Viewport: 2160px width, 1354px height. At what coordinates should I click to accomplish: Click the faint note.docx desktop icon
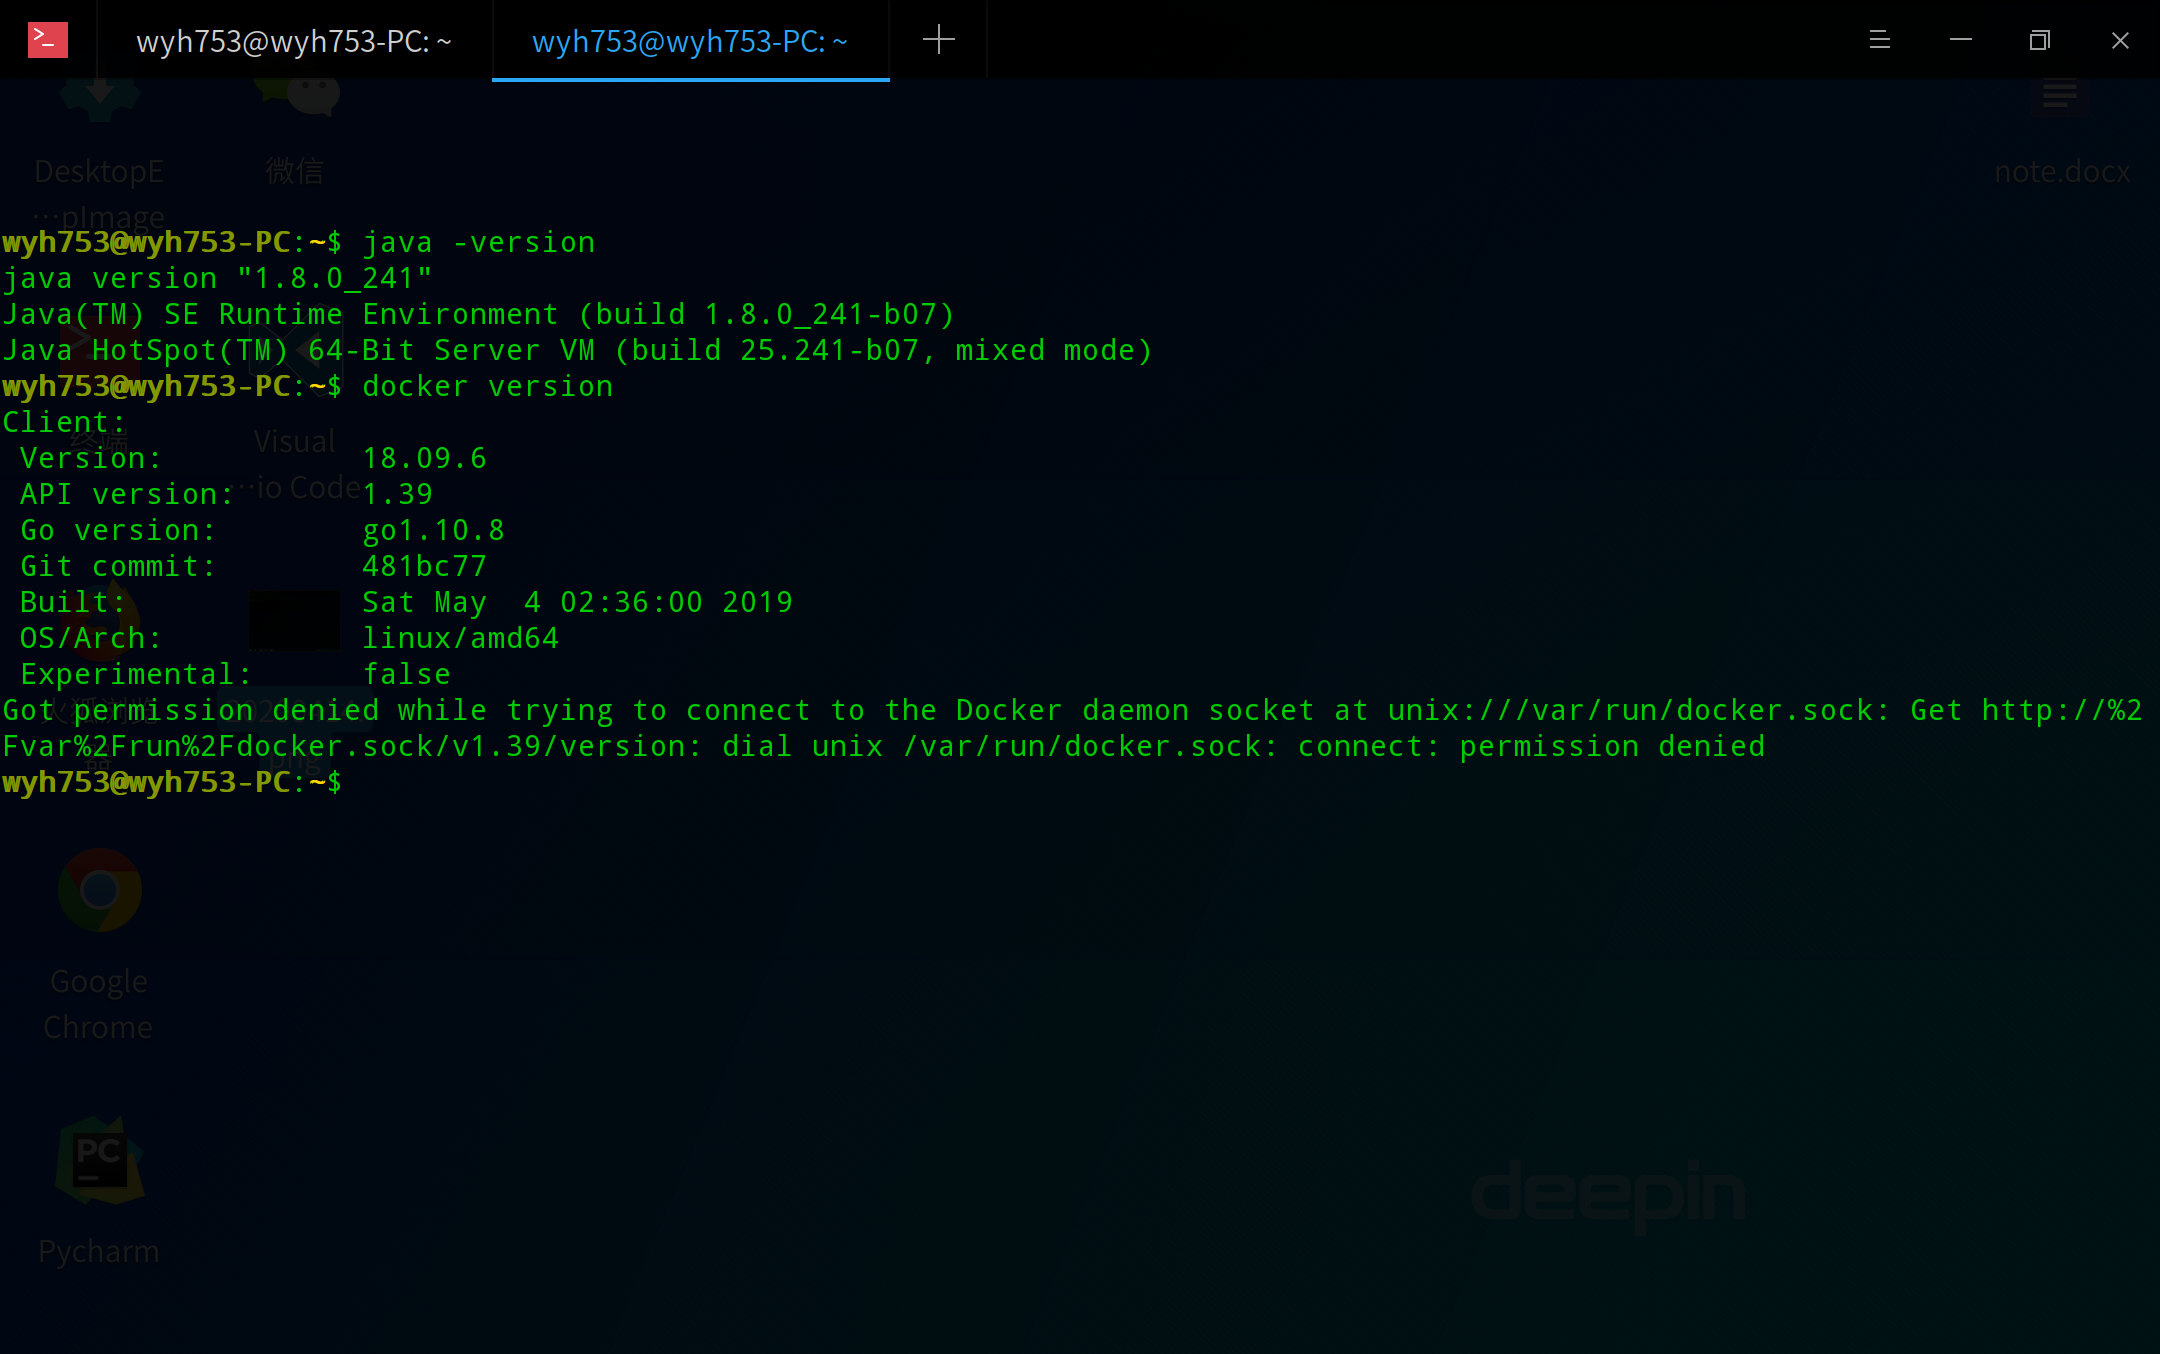click(2060, 100)
